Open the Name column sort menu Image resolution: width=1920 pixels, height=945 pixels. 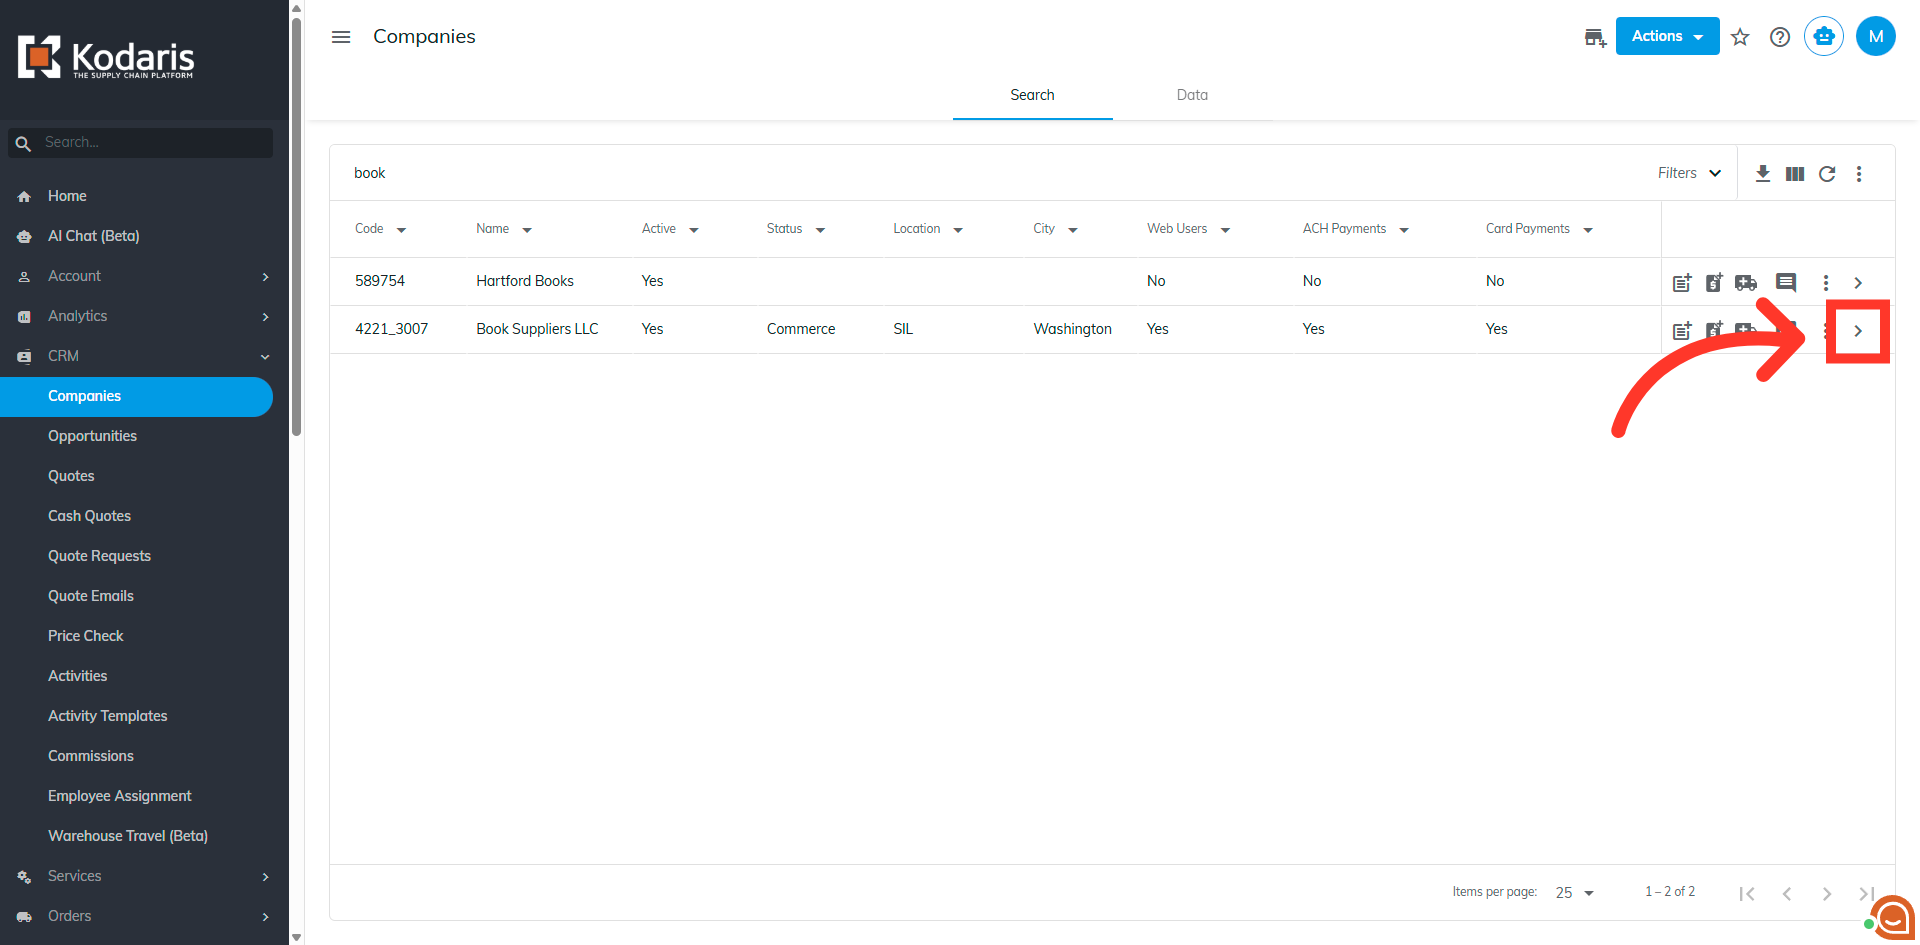tap(527, 230)
